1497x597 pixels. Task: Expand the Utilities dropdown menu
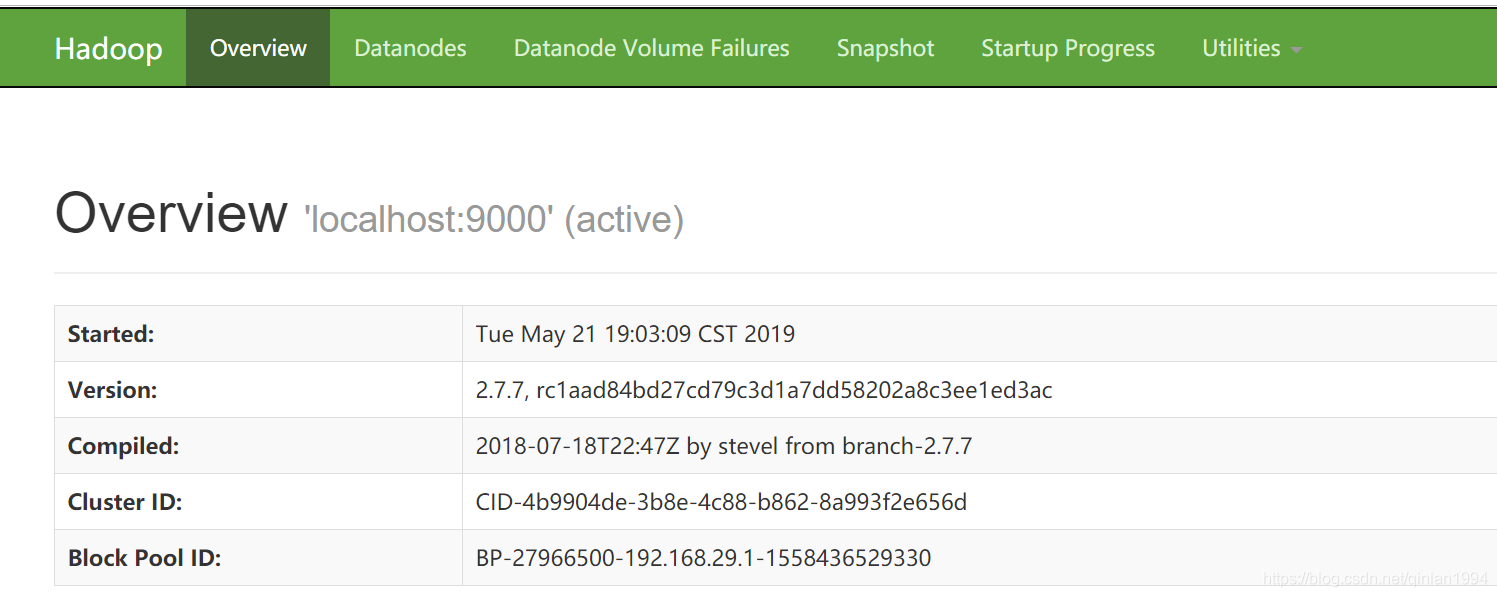[x=1241, y=49]
